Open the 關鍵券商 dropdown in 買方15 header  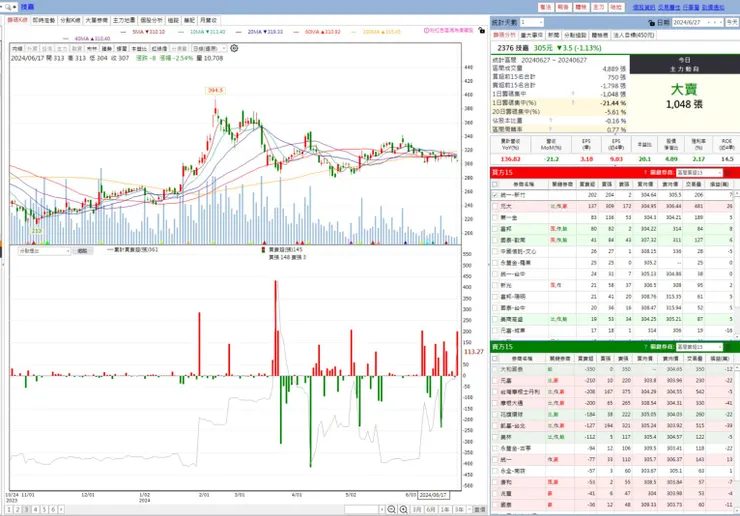pos(699,173)
